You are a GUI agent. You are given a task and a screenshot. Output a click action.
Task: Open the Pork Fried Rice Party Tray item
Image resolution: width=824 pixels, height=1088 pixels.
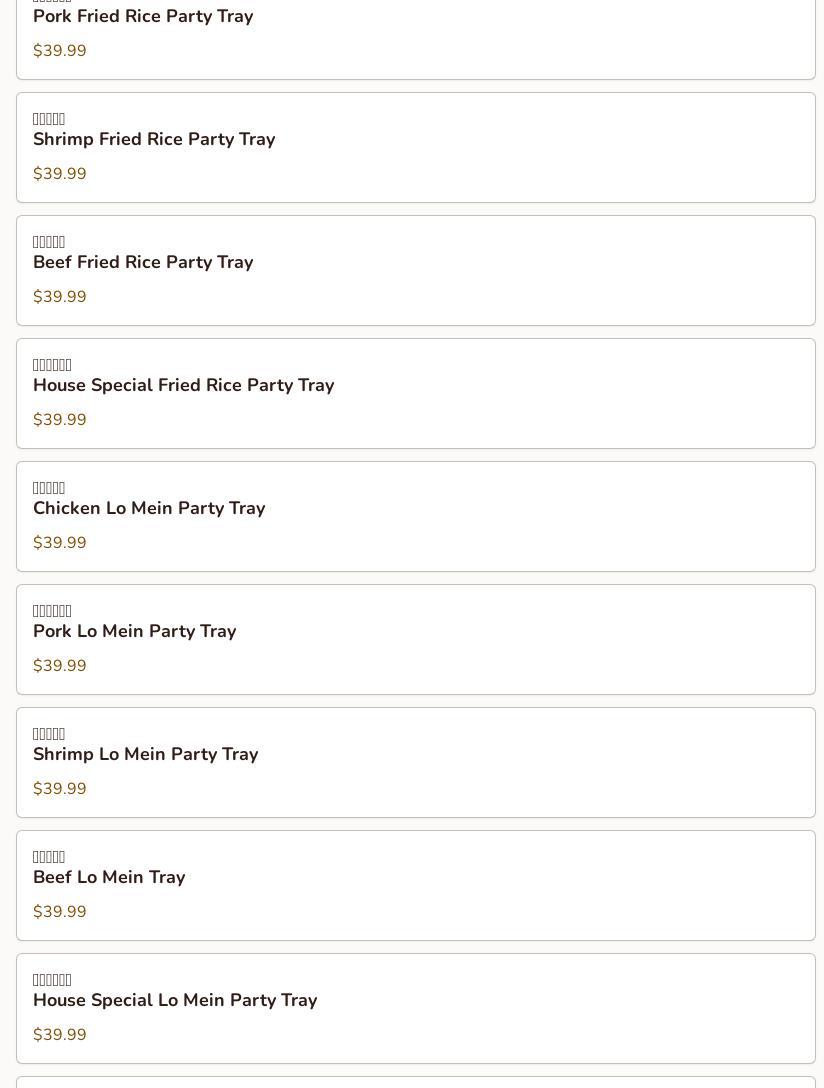143,17
